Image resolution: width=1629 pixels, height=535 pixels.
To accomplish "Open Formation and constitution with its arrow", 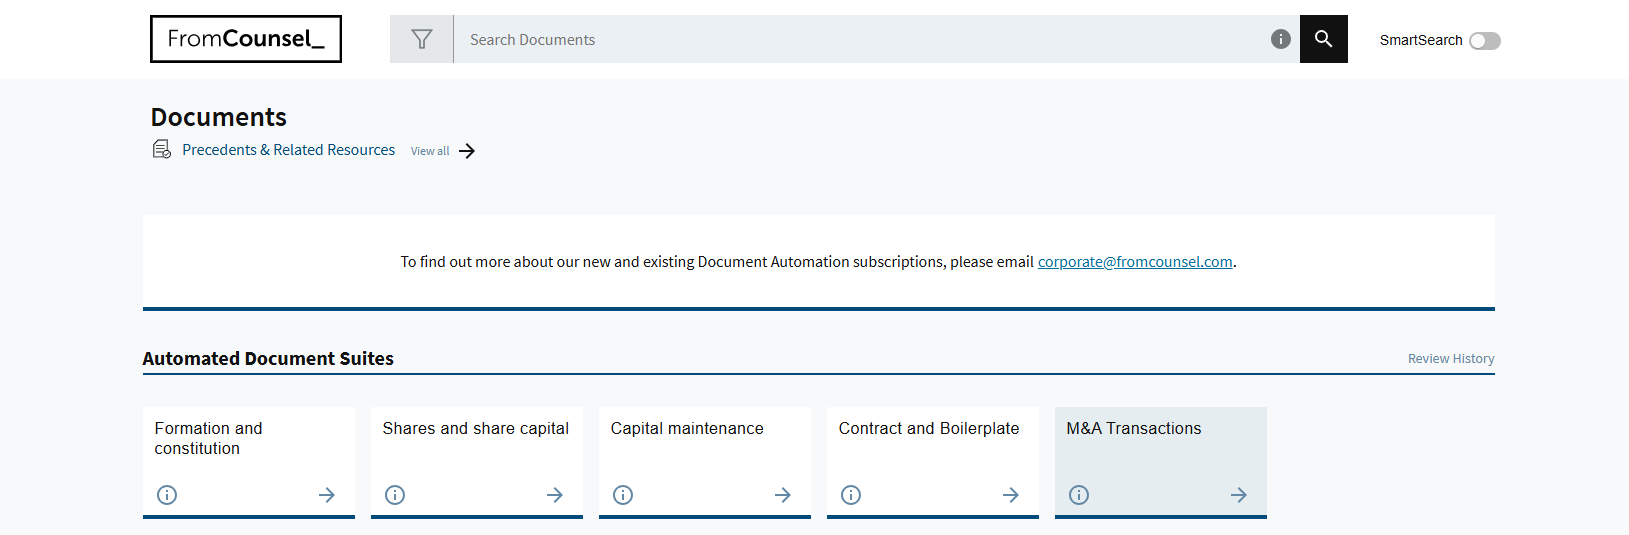I will point(327,495).
